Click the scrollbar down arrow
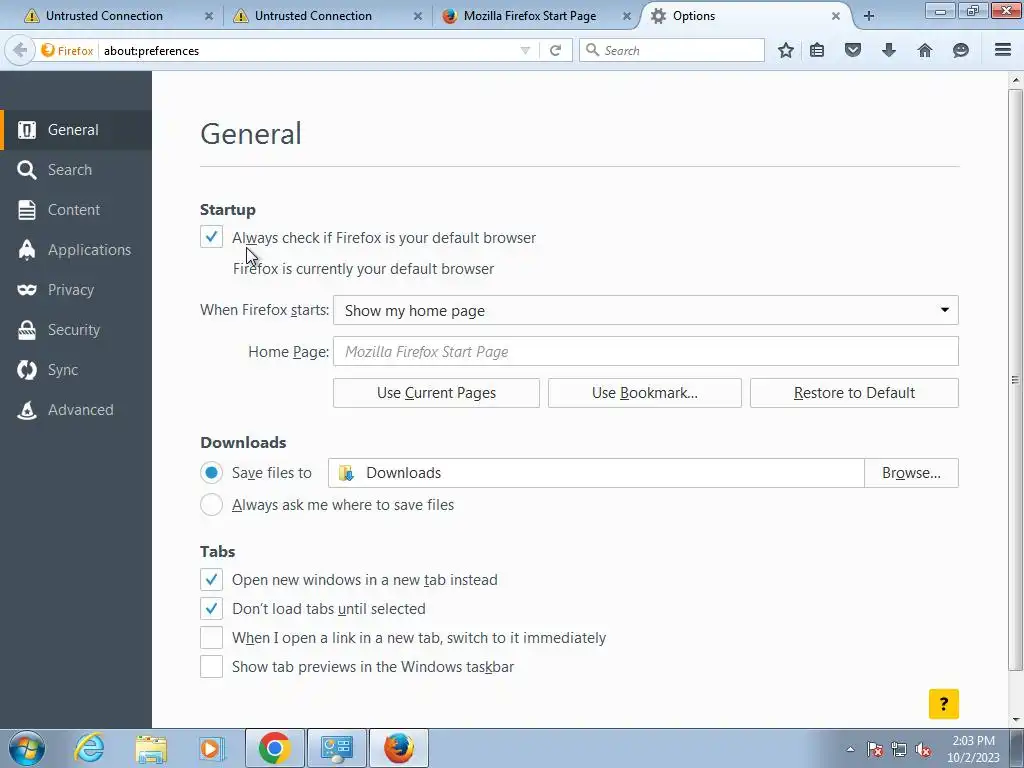Screen dimensions: 1024x768 click(1015, 720)
